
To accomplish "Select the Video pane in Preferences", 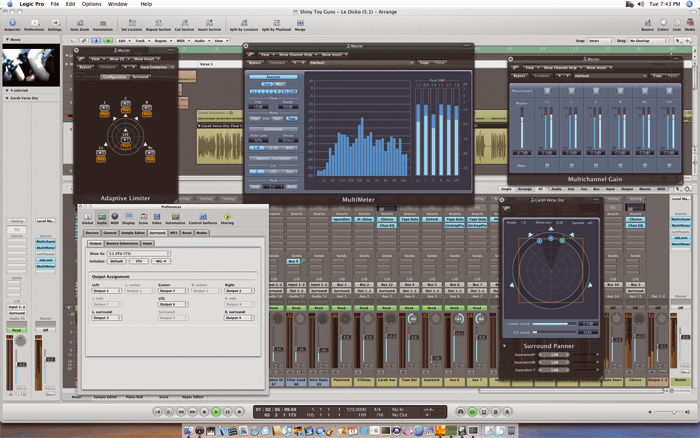I will click(x=157, y=218).
